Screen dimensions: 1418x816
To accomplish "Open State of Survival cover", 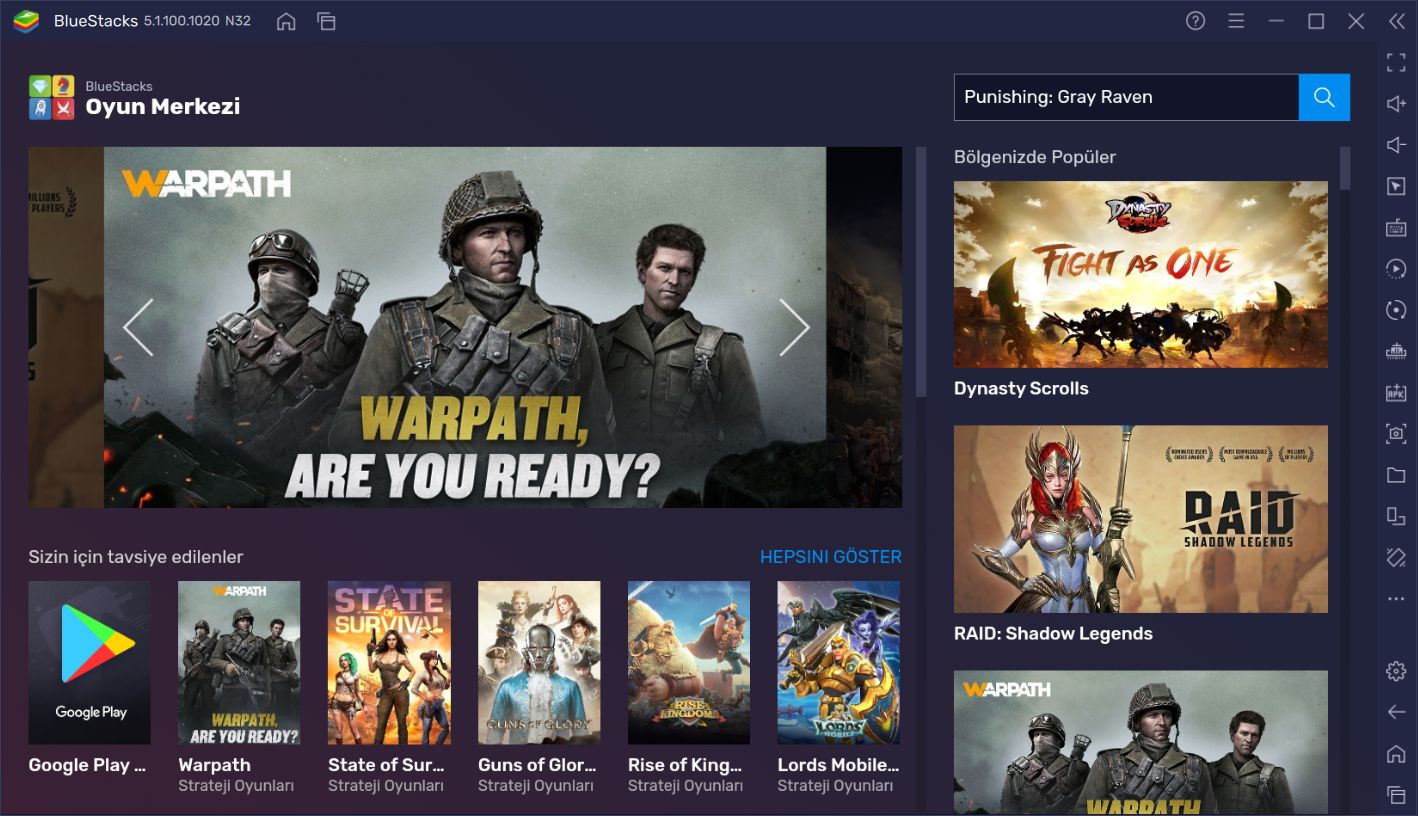I will (389, 663).
